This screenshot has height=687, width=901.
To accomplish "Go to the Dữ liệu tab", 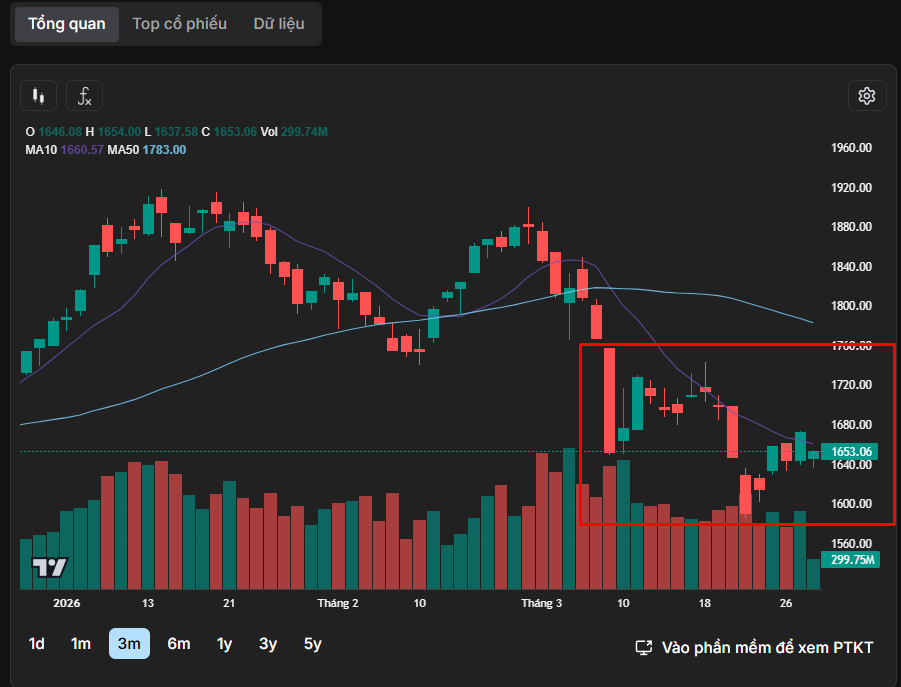I will pyautogui.click(x=278, y=23).
